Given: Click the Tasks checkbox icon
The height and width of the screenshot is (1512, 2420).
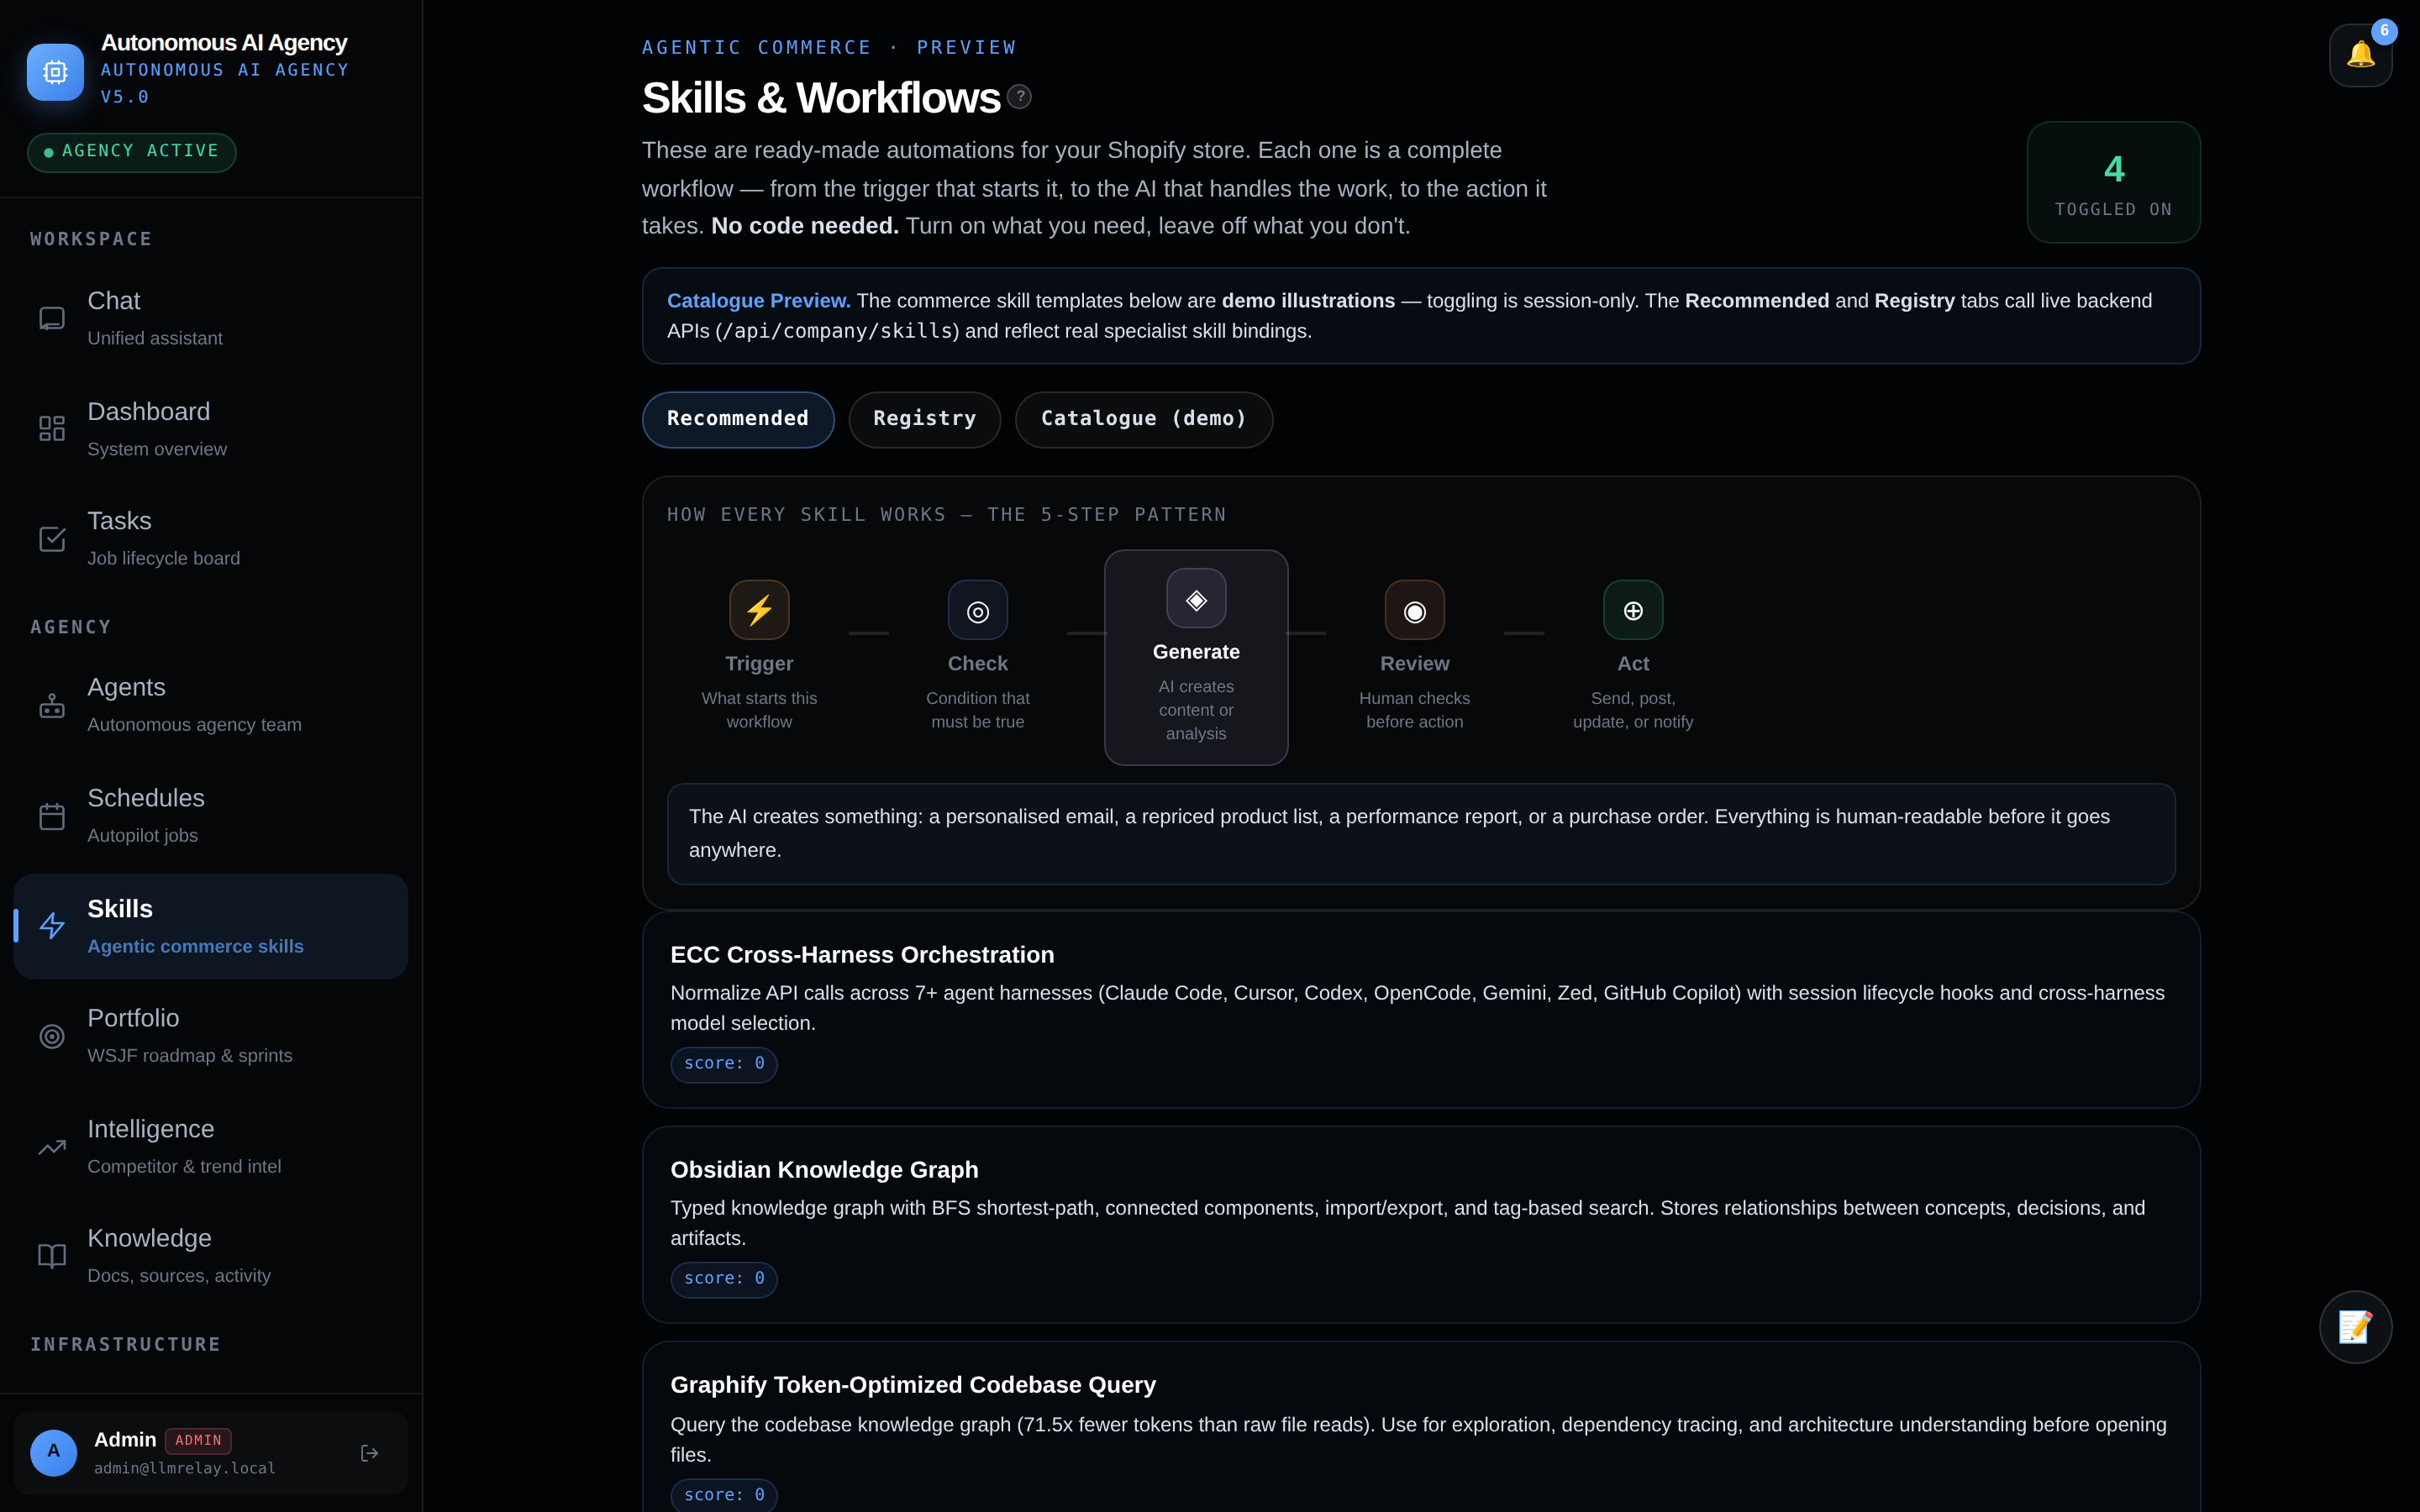Looking at the screenshot, I should point(52,539).
